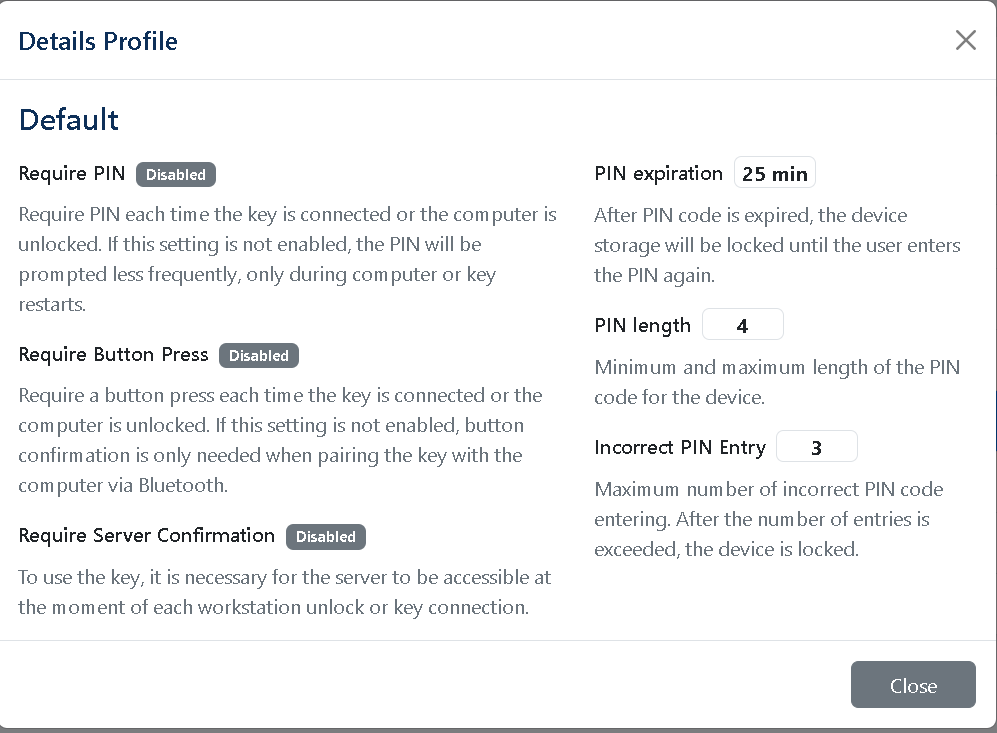The height and width of the screenshot is (733, 997).
Task: Click the Require PIN description paragraph
Action: (x=287, y=259)
